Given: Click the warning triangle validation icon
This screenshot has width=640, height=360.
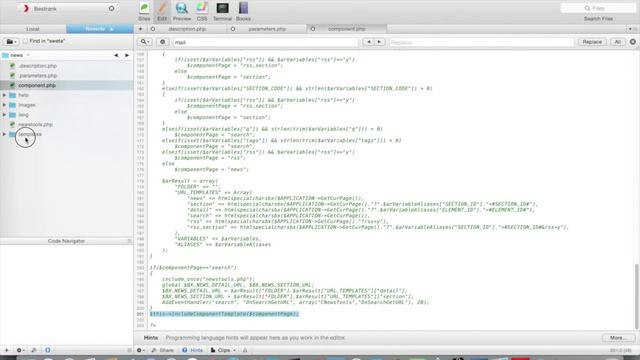Looking at the screenshot, I should click(x=245, y=350).
